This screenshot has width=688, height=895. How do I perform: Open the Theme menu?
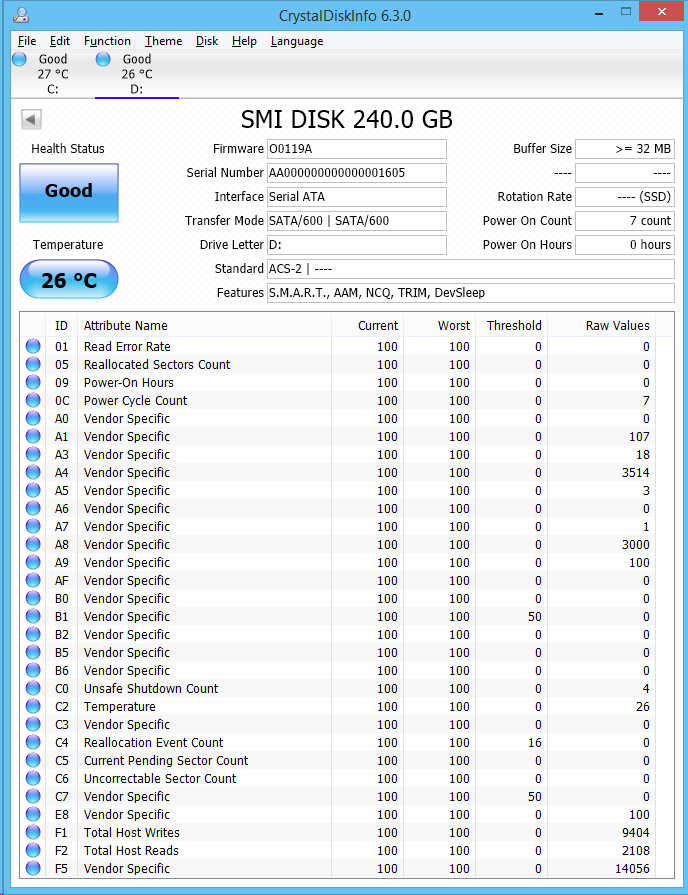pyautogui.click(x=163, y=41)
